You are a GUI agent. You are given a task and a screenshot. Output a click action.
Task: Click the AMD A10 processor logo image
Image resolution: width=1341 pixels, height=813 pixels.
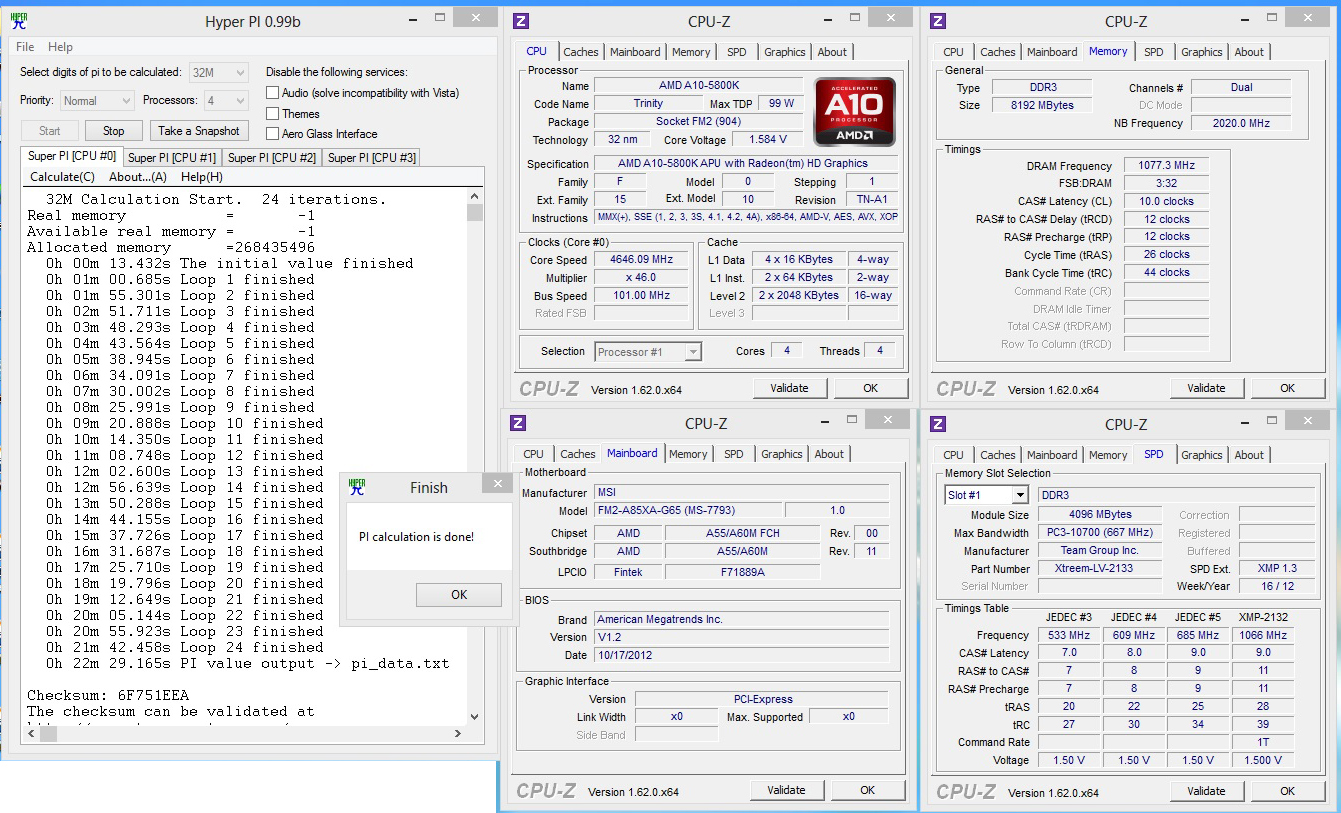point(855,112)
